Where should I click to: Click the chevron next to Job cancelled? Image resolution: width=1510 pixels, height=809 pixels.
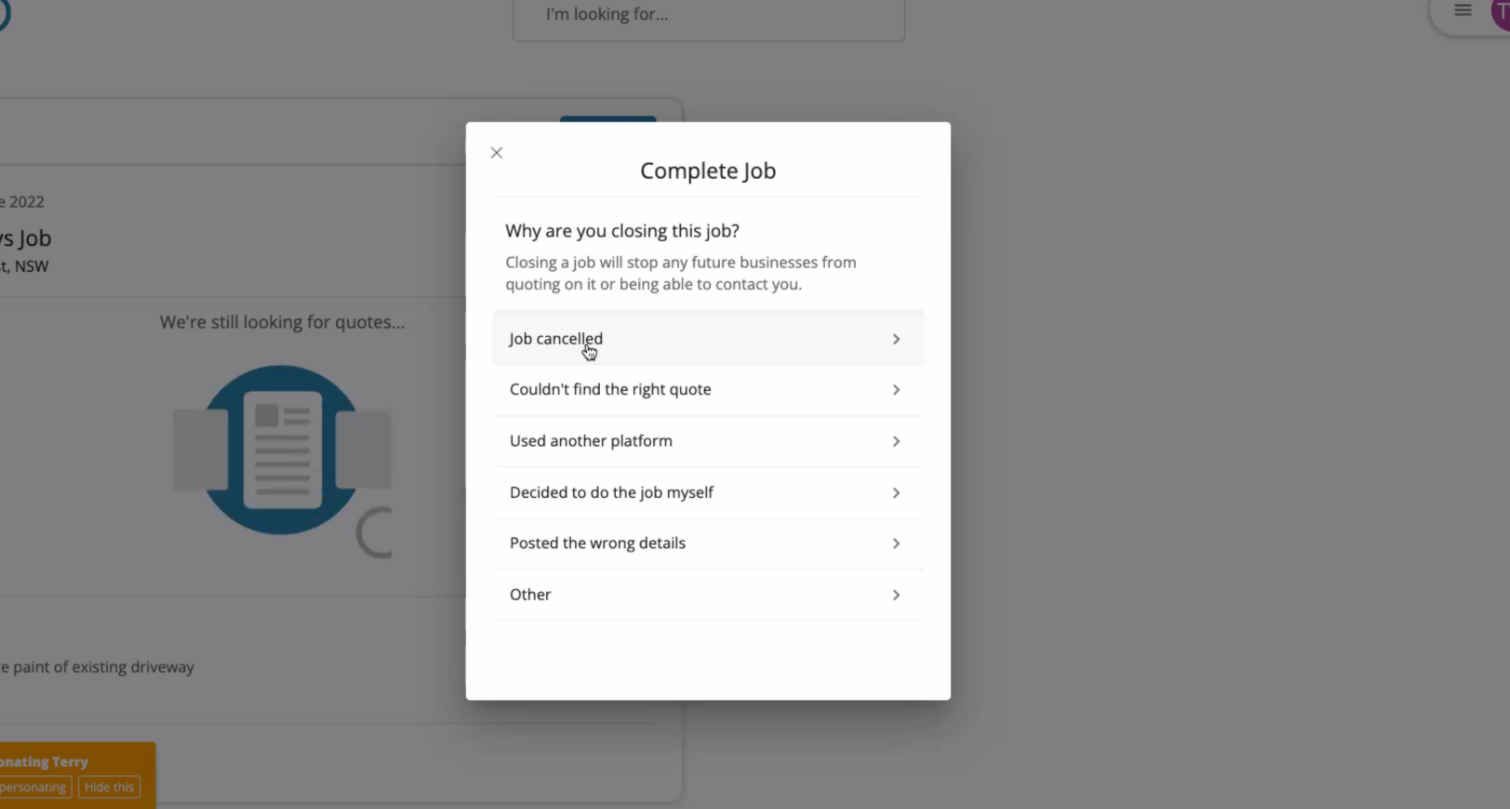pyautogui.click(x=896, y=339)
